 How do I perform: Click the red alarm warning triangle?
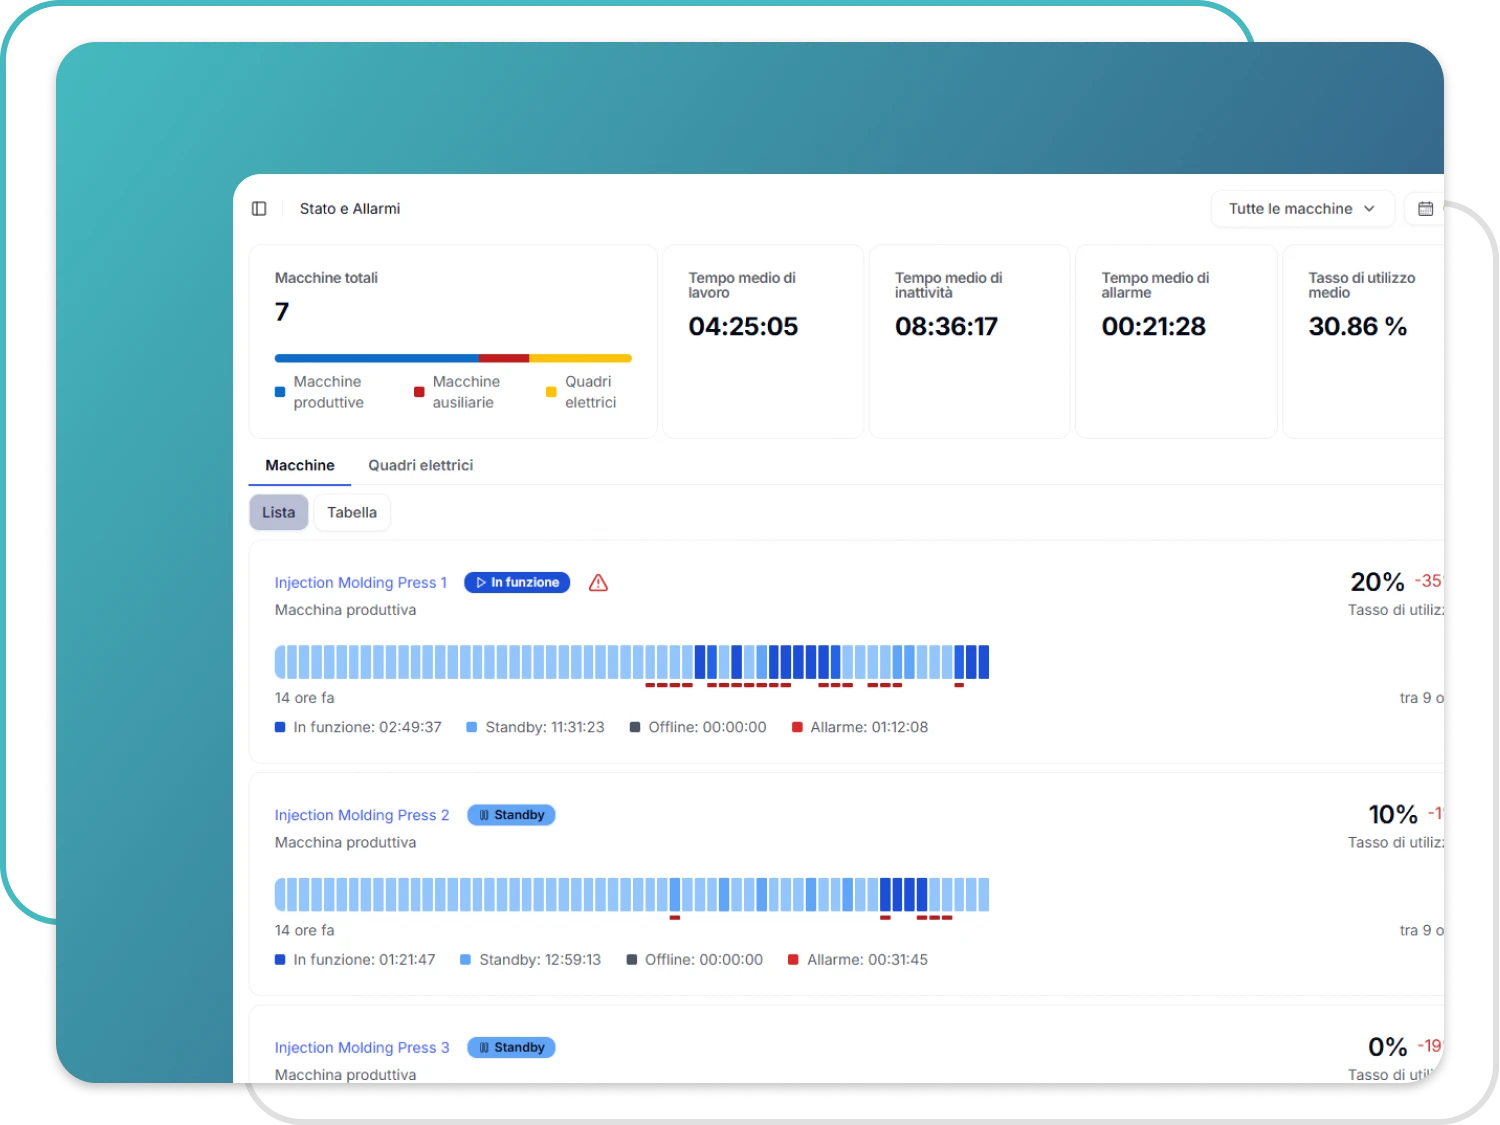click(598, 583)
